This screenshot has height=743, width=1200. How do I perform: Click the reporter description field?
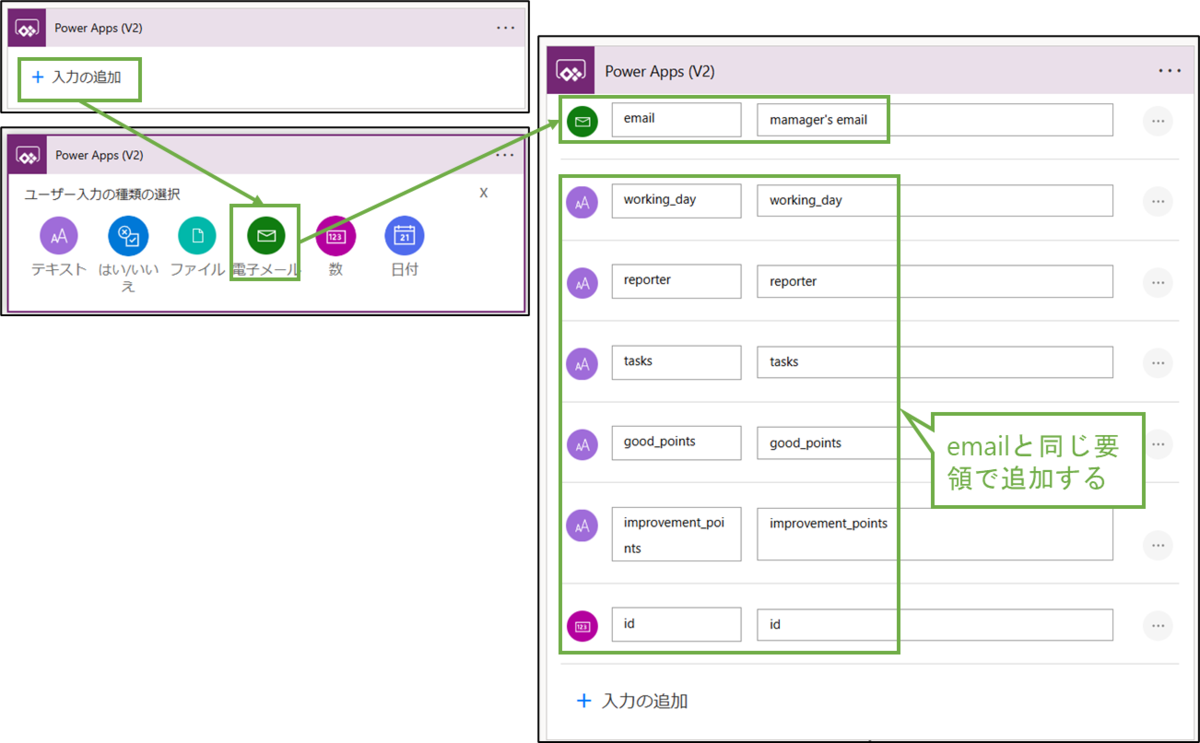click(935, 281)
